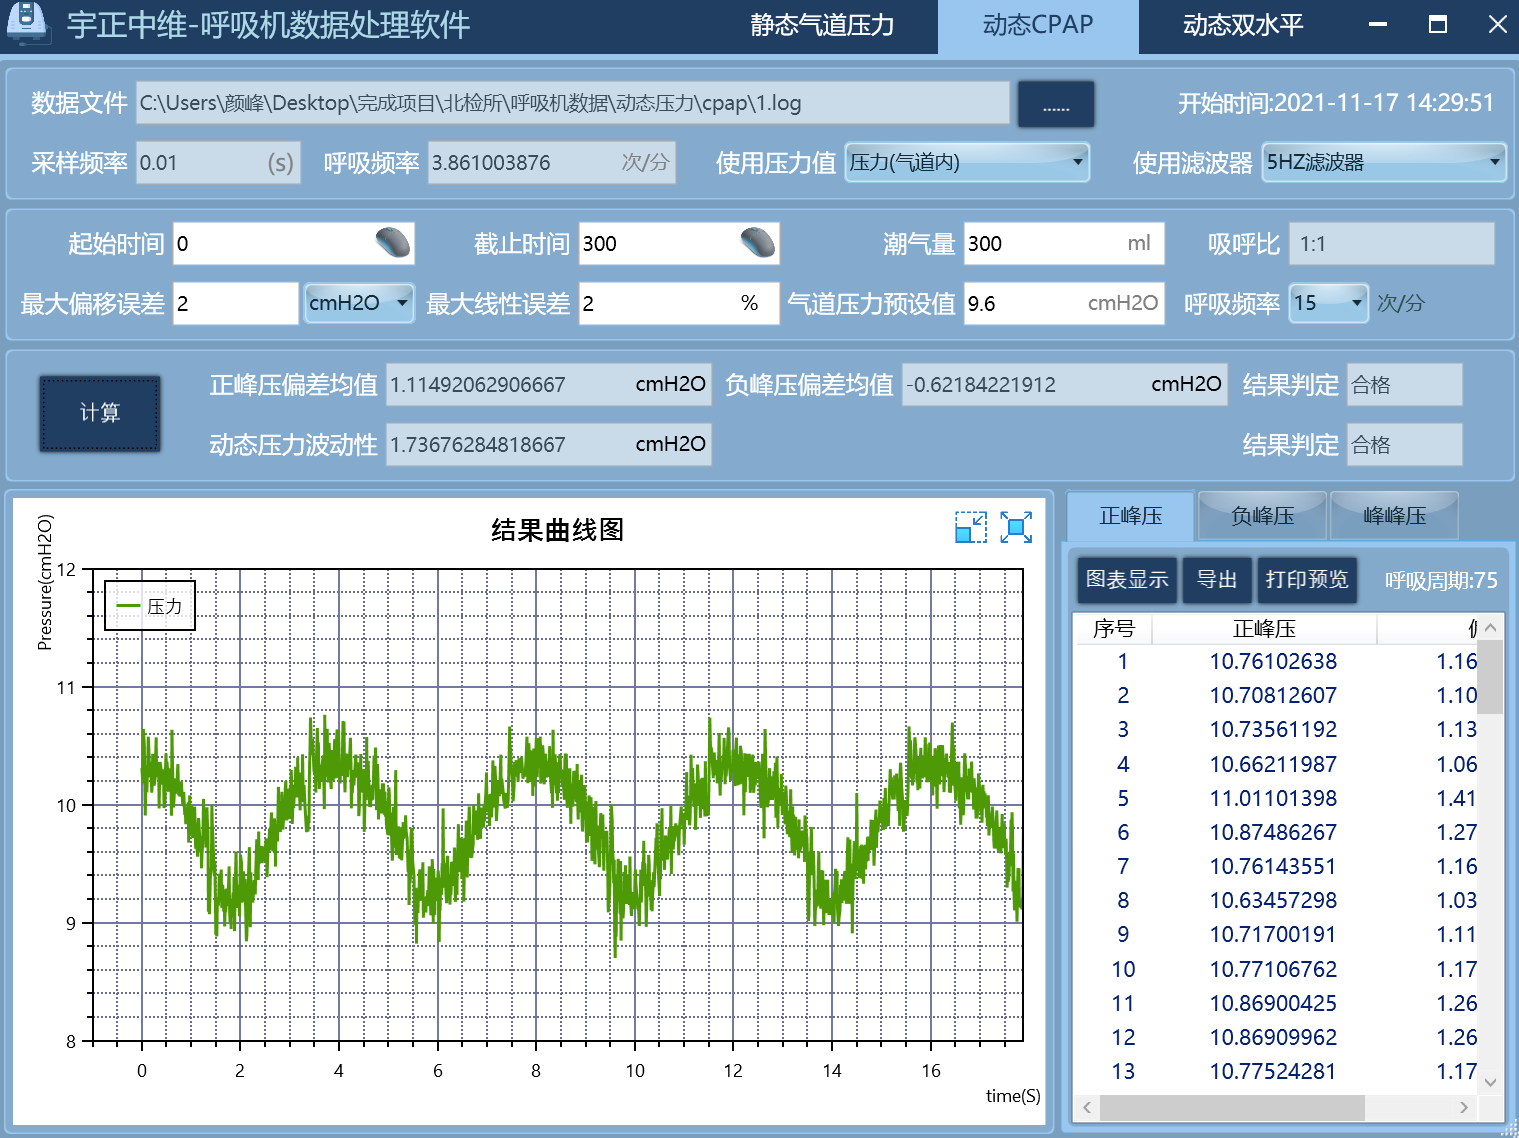This screenshot has width=1519, height=1138.
Task: Click the chart restore-size icon
Action: point(970,528)
